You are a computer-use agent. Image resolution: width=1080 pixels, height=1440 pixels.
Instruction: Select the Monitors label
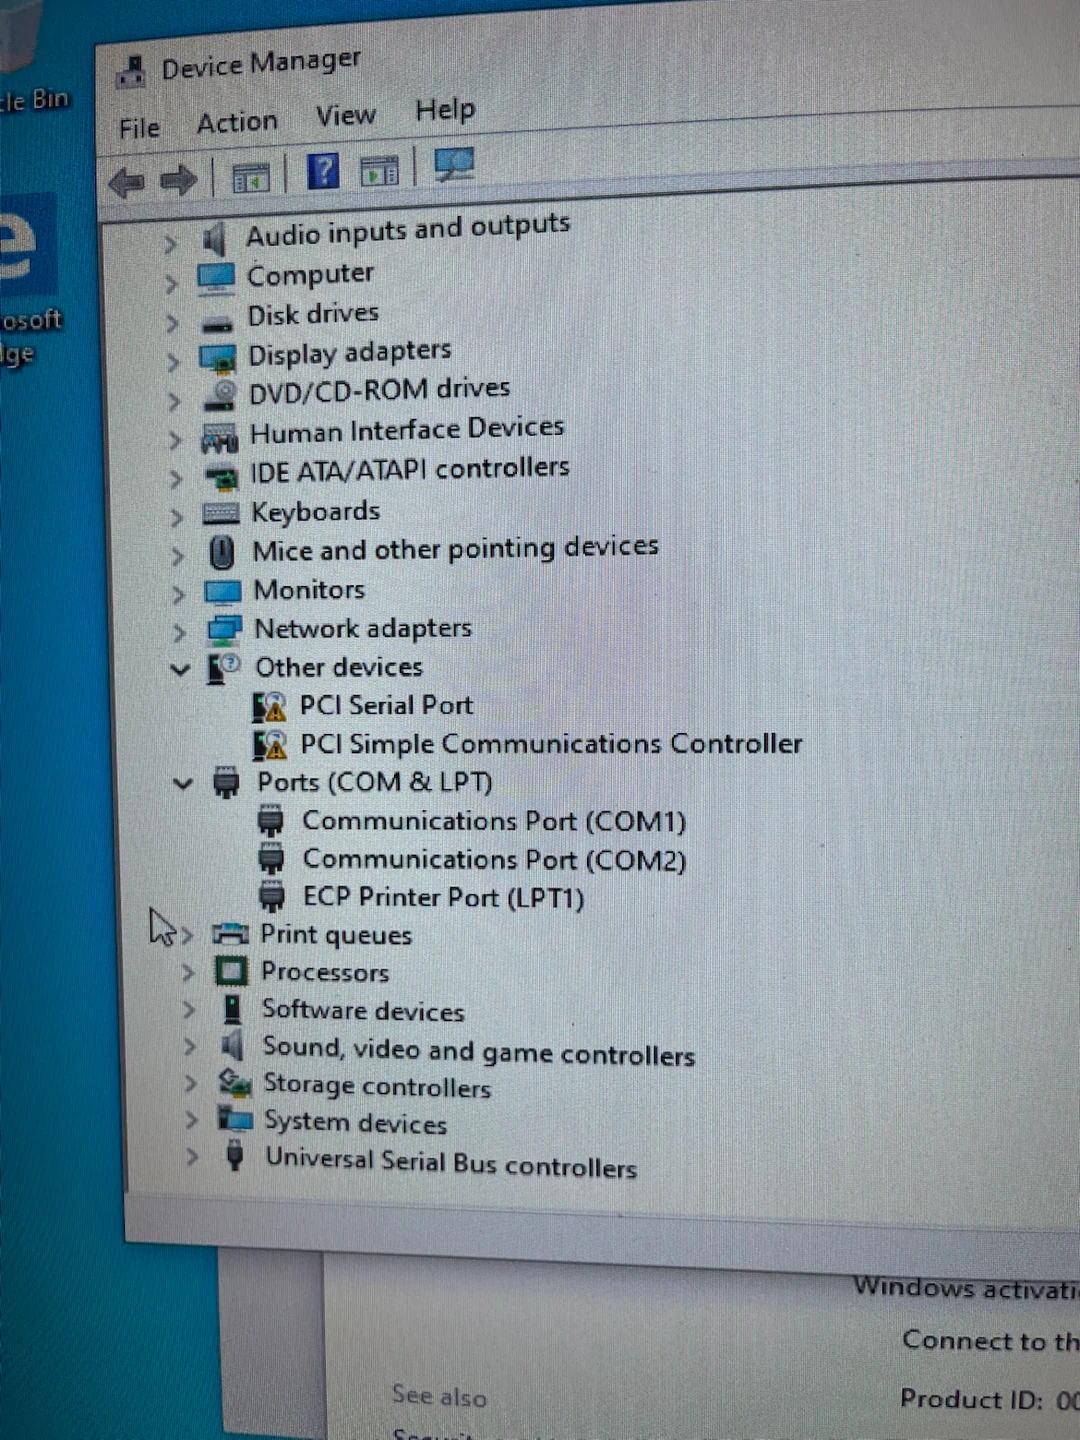point(309,590)
